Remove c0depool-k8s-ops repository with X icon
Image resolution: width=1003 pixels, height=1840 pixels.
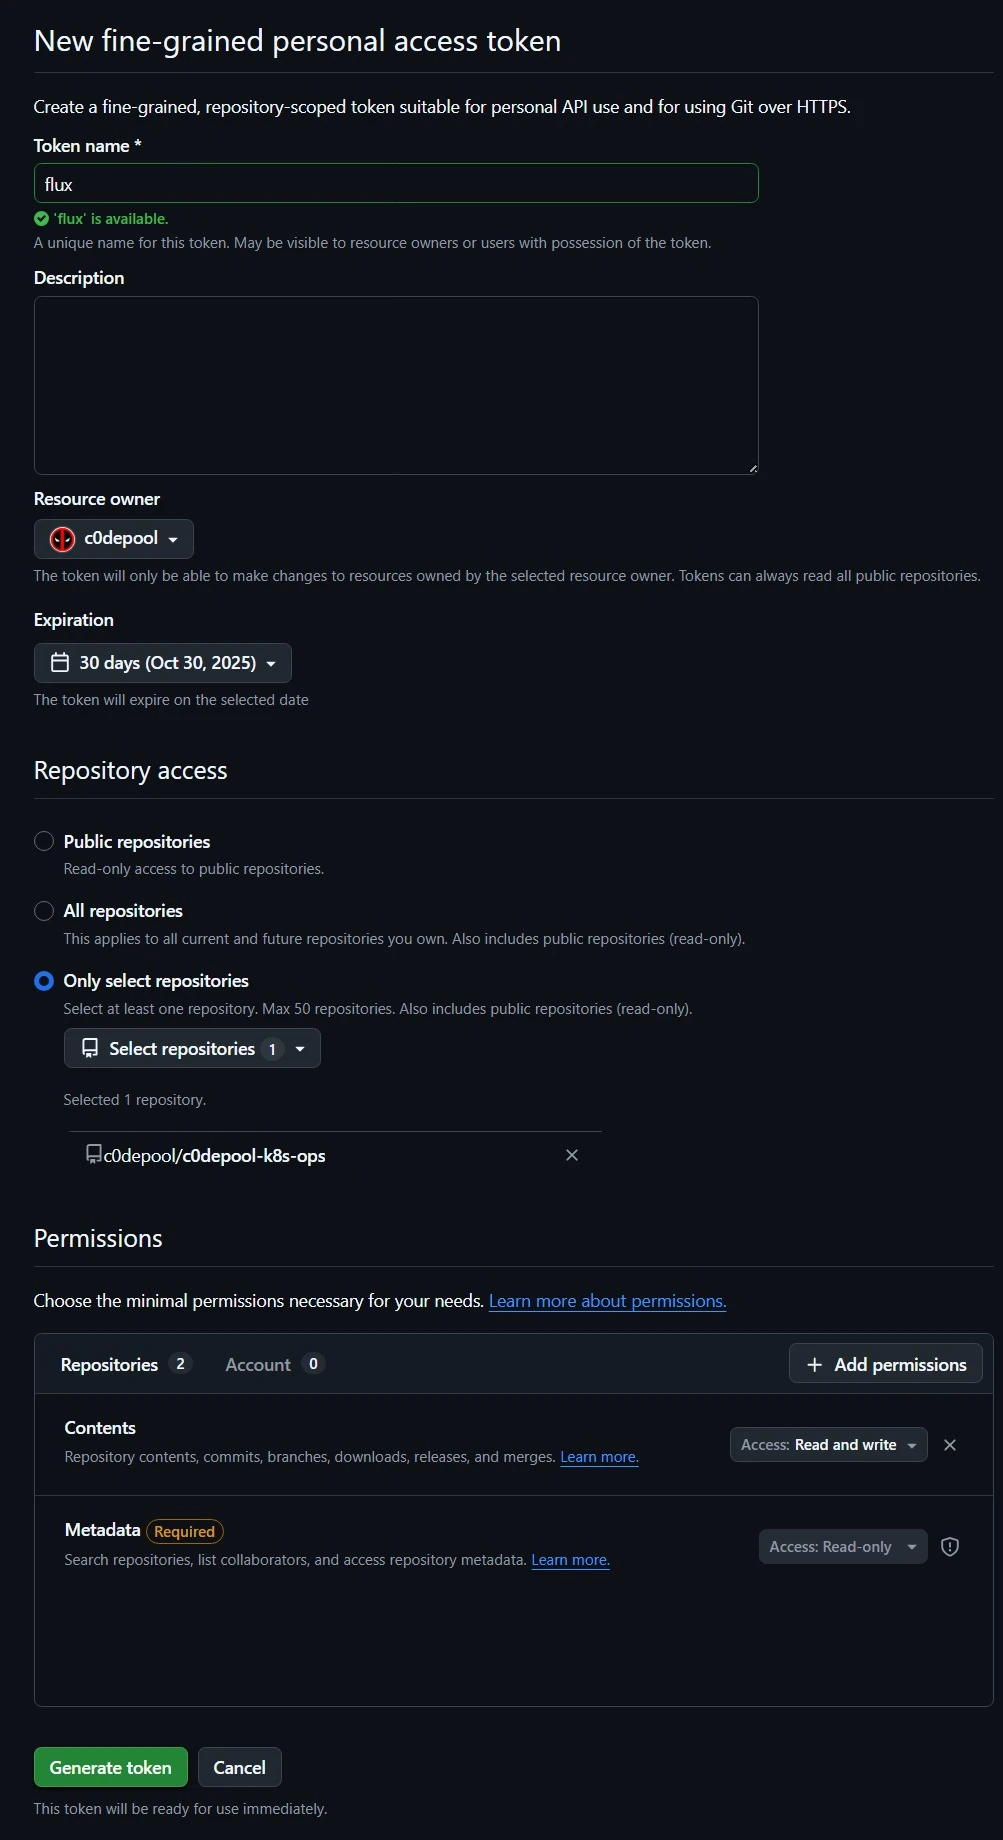[572, 1155]
